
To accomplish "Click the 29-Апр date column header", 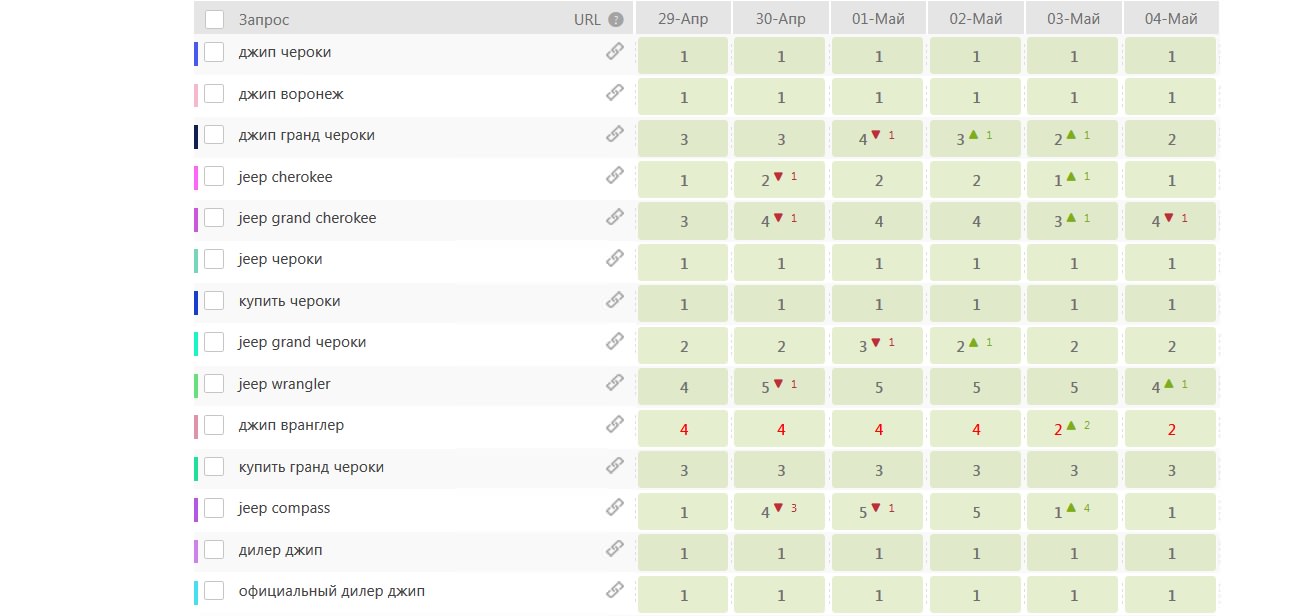I will click(x=684, y=19).
